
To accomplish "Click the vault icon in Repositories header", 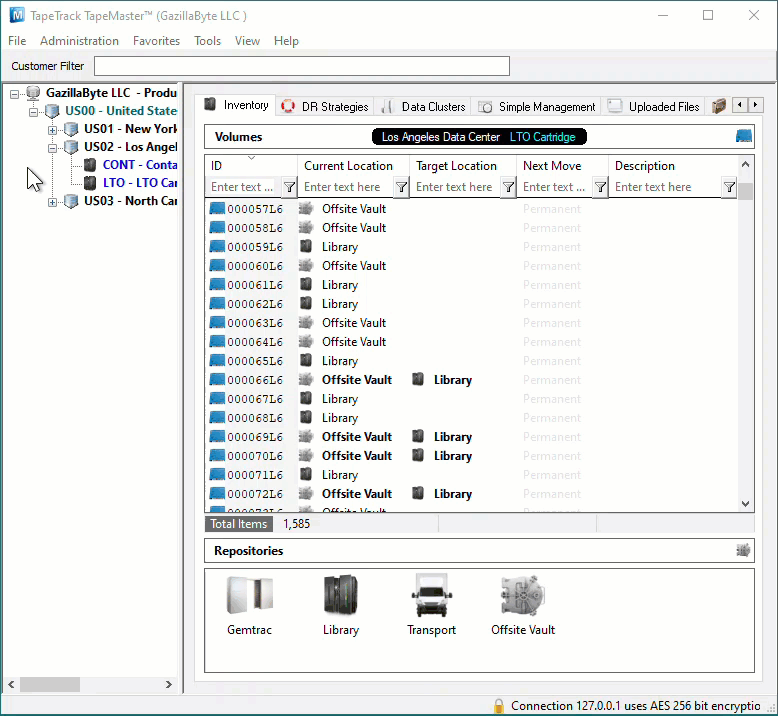I will (x=743, y=550).
